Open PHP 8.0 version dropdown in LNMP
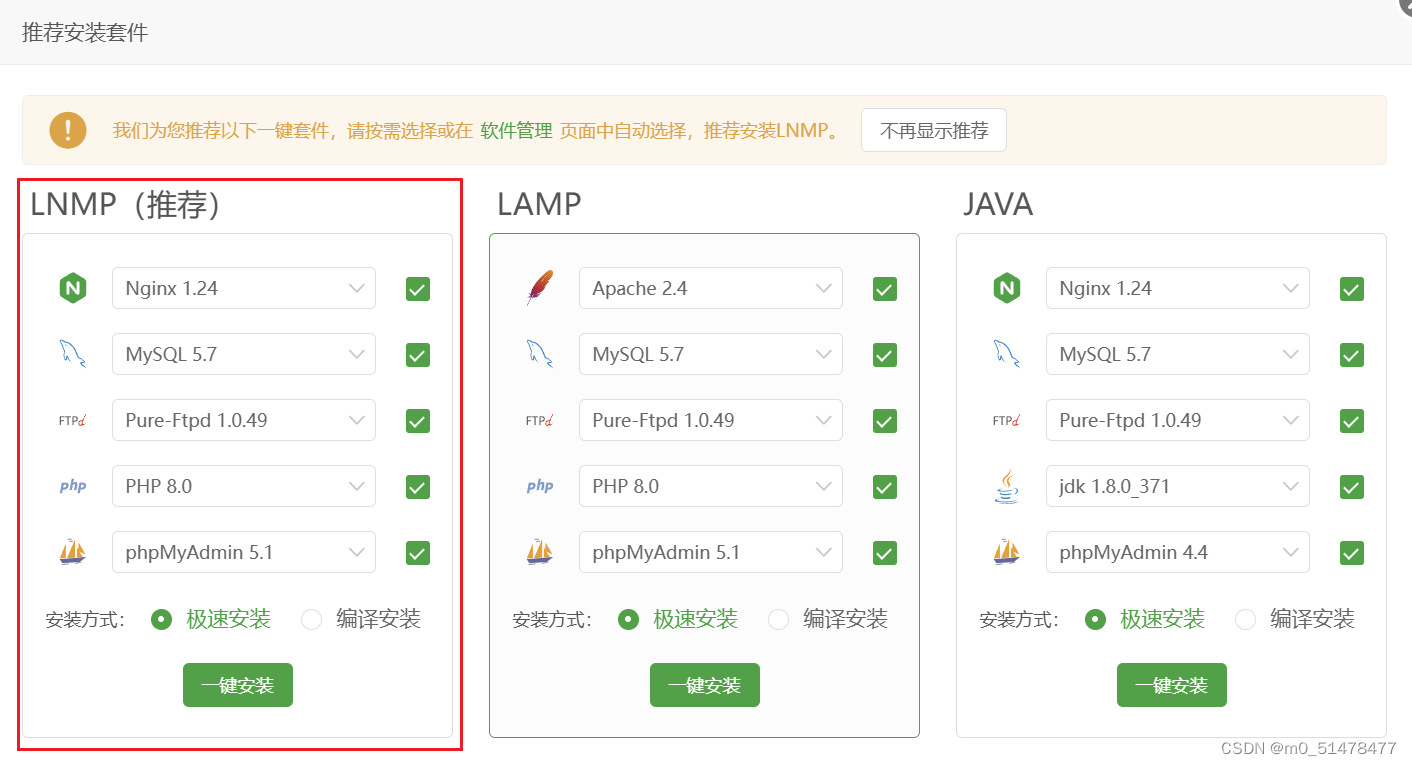Screen dimensions: 1412x766 244,486
